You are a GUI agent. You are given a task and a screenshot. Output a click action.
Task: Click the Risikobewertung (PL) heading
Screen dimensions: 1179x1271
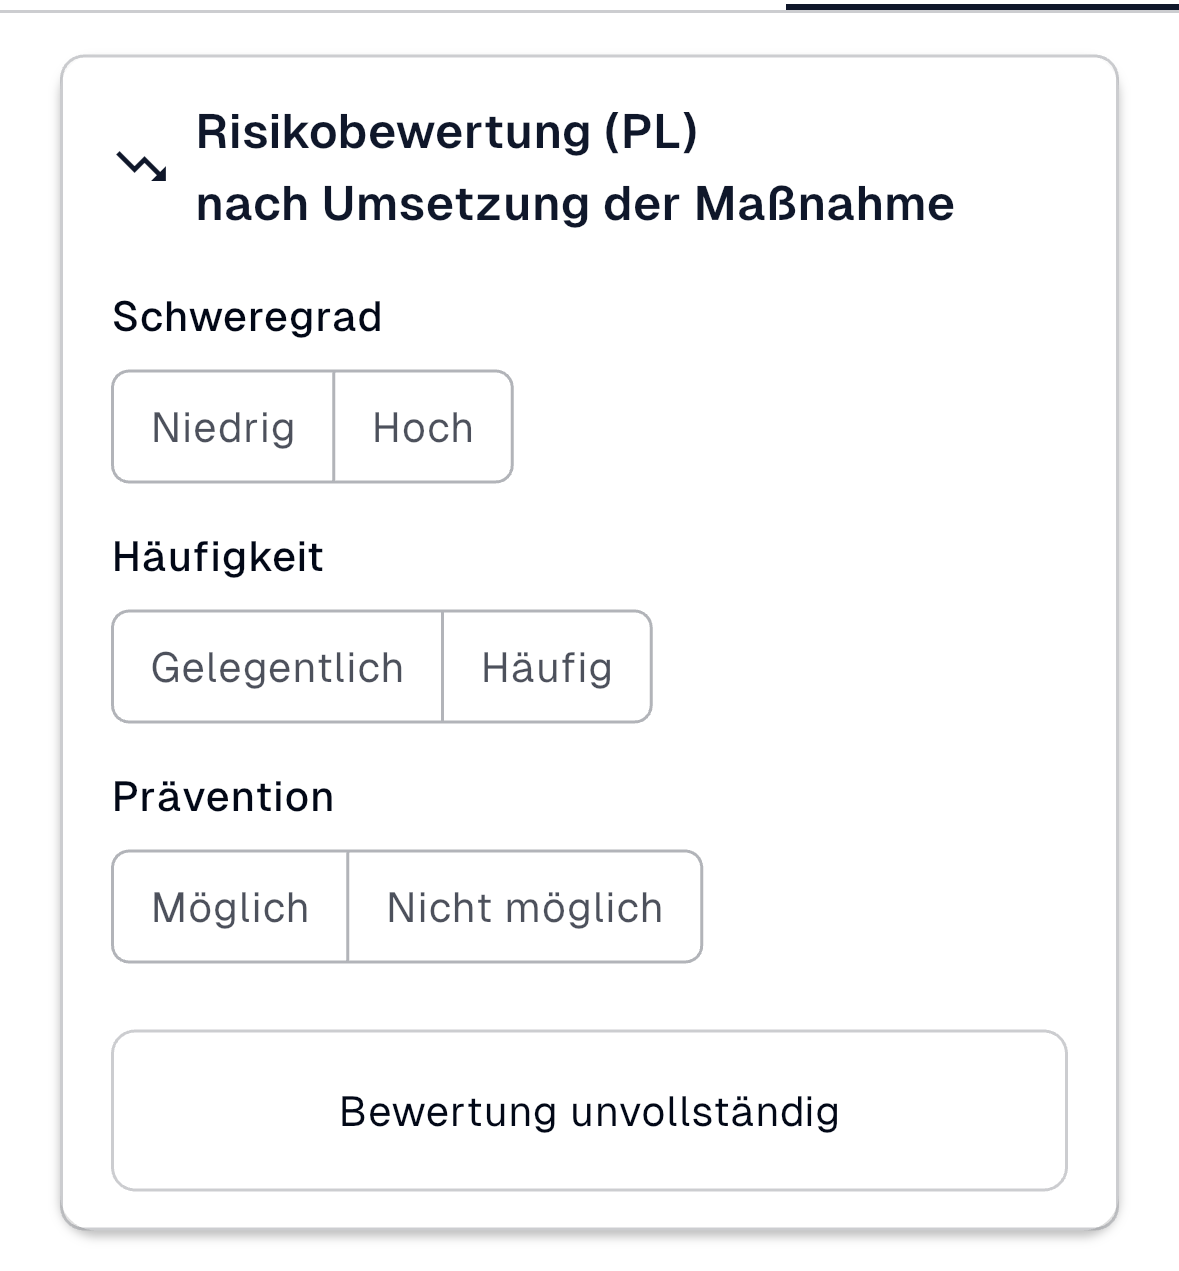pos(447,130)
